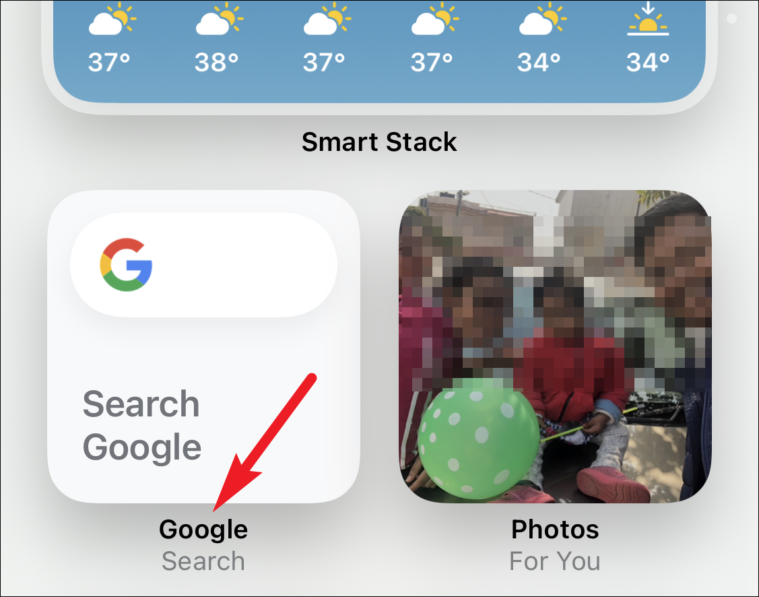The width and height of the screenshot is (759, 597).
Task: Tap the For You subtitle under Photos
Action: (555, 561)
